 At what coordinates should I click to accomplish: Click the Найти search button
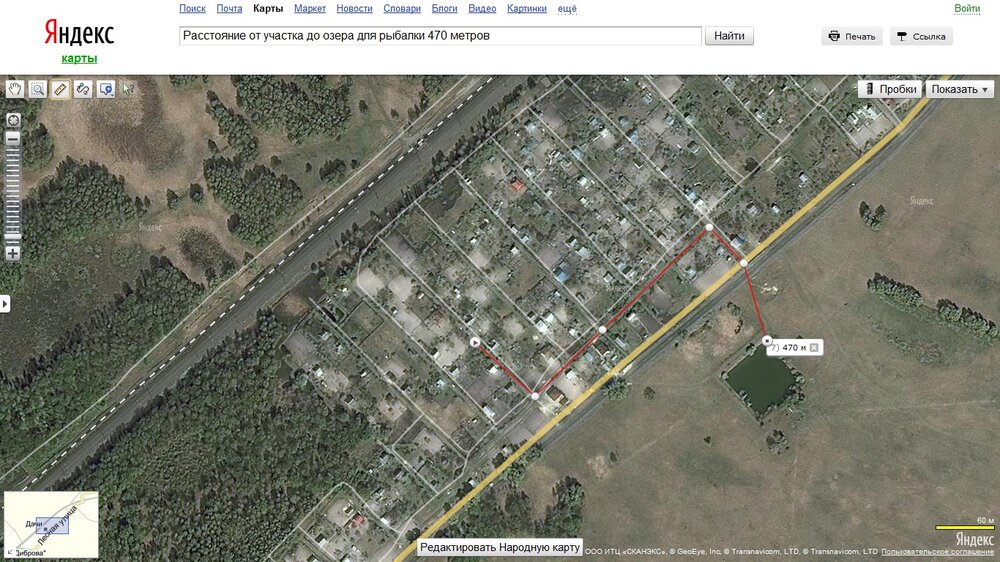tap(729, 36)
